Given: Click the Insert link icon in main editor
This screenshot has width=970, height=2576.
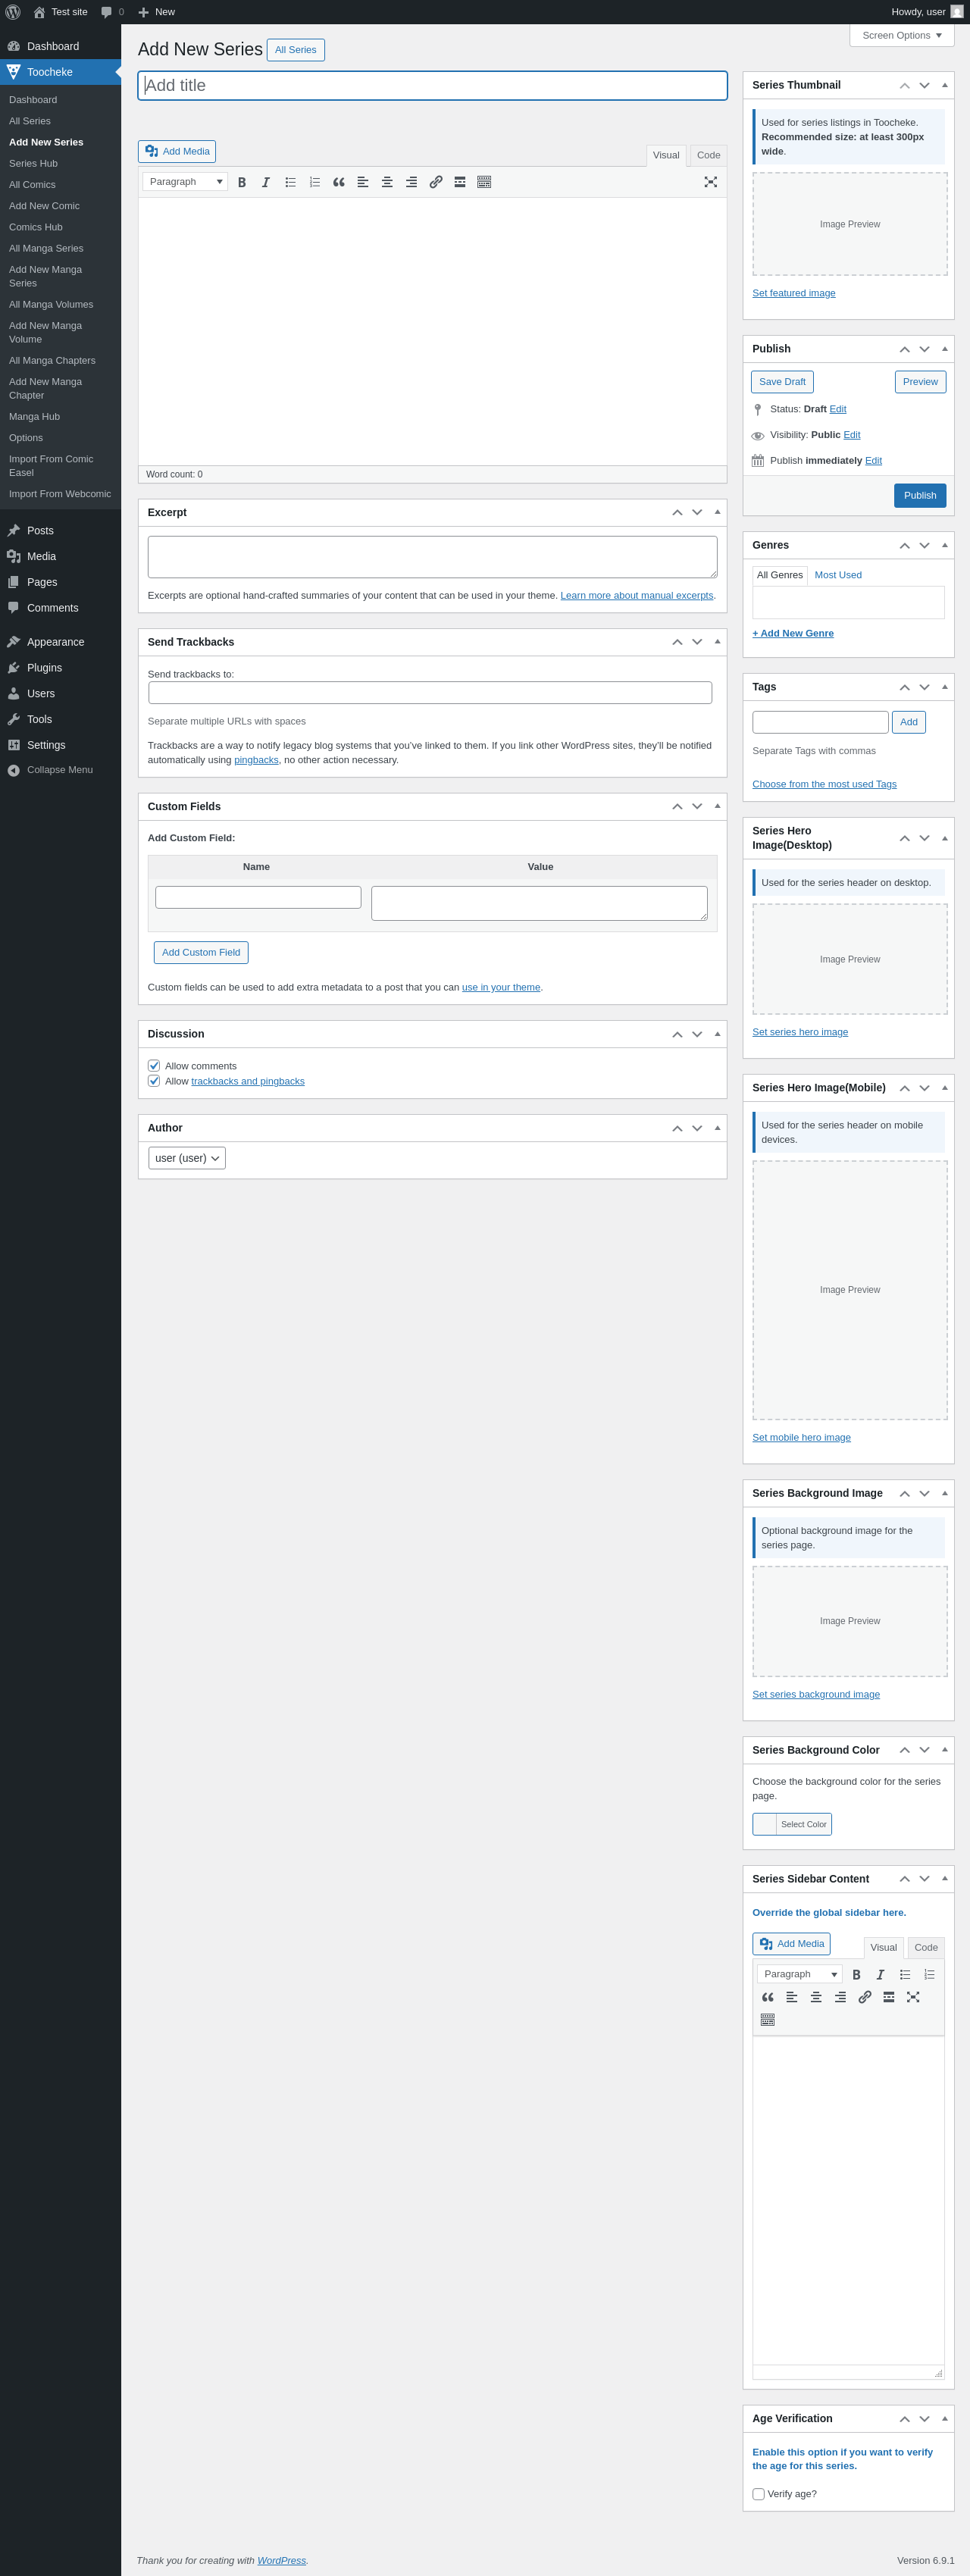Looking at the screenshot, I should pos(436,182).
